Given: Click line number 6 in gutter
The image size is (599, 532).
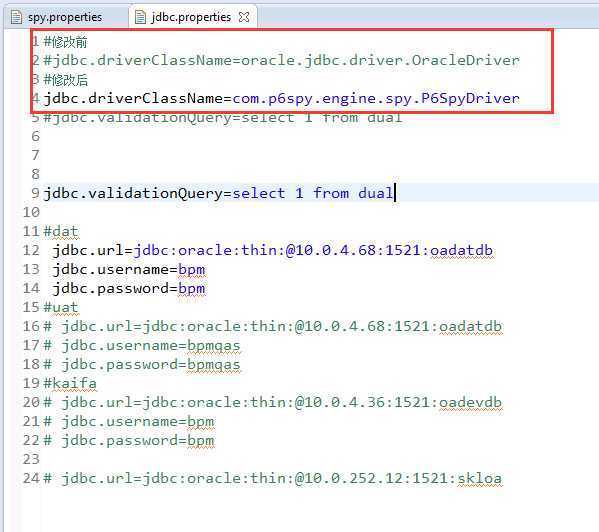Looking at the screenshot, I should pos(35,136).
